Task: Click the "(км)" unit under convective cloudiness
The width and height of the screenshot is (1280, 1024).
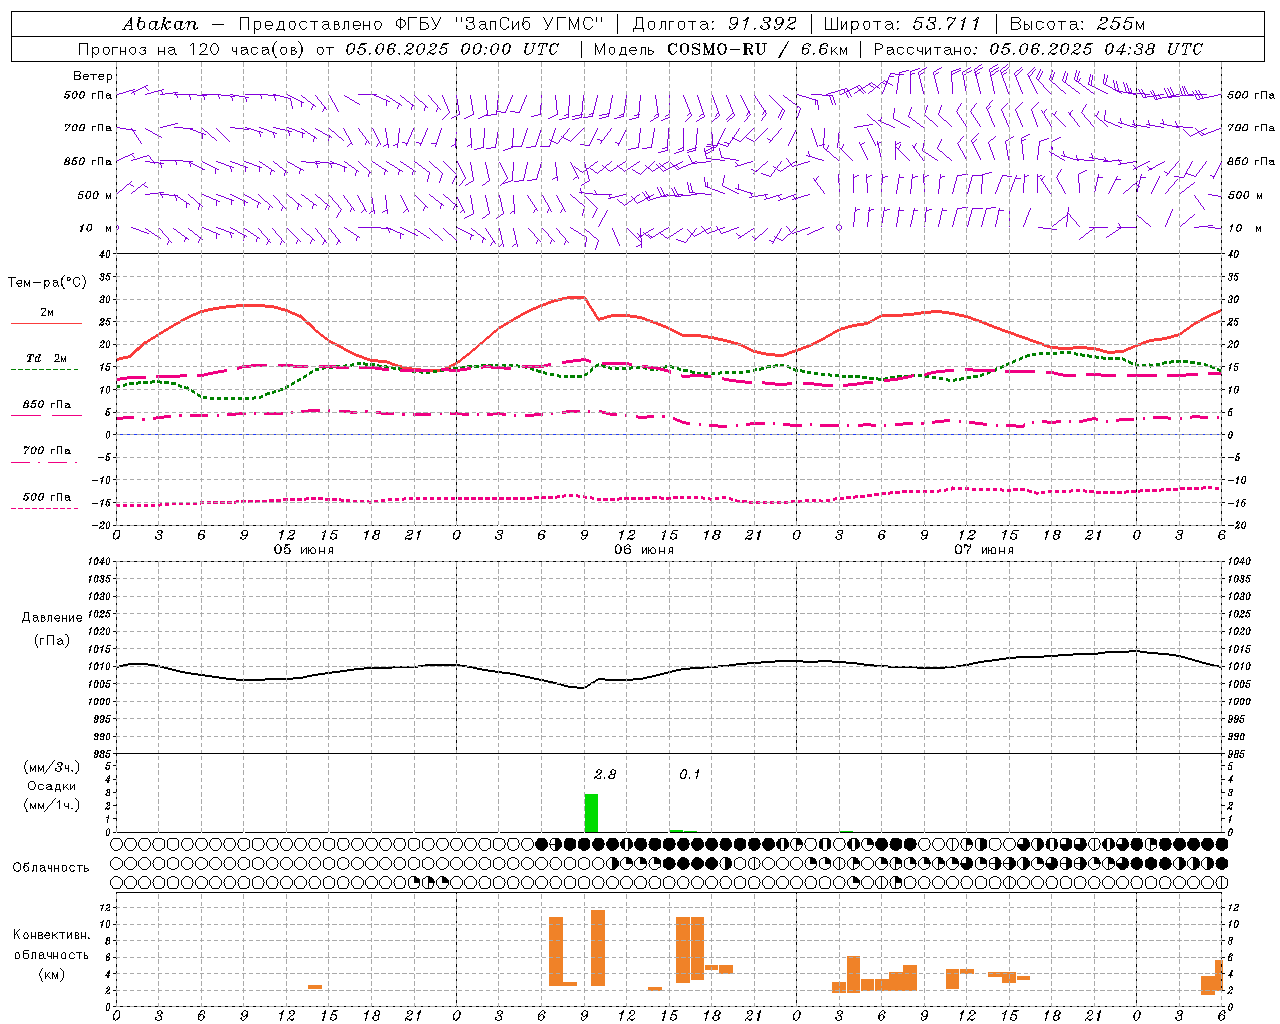Action: (x=52, y=974)
